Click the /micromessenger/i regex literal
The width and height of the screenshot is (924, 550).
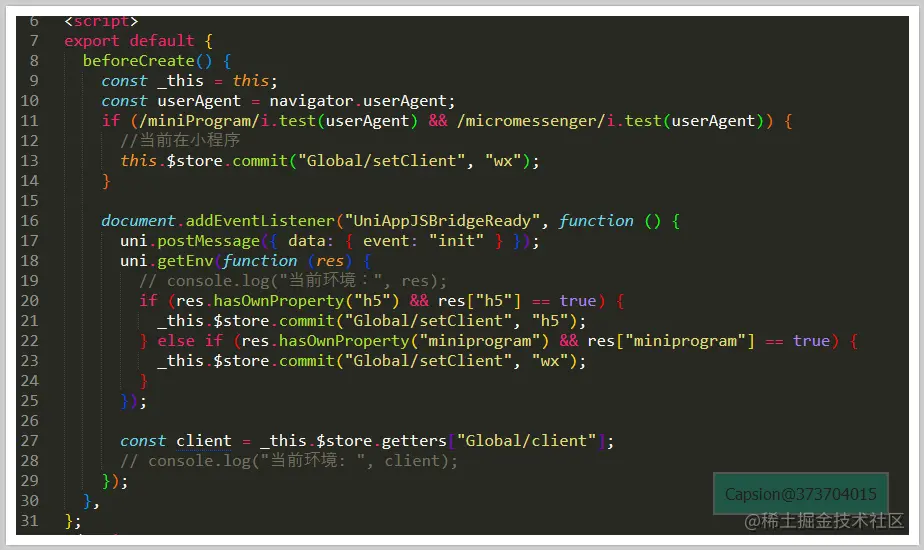(536, 121)
